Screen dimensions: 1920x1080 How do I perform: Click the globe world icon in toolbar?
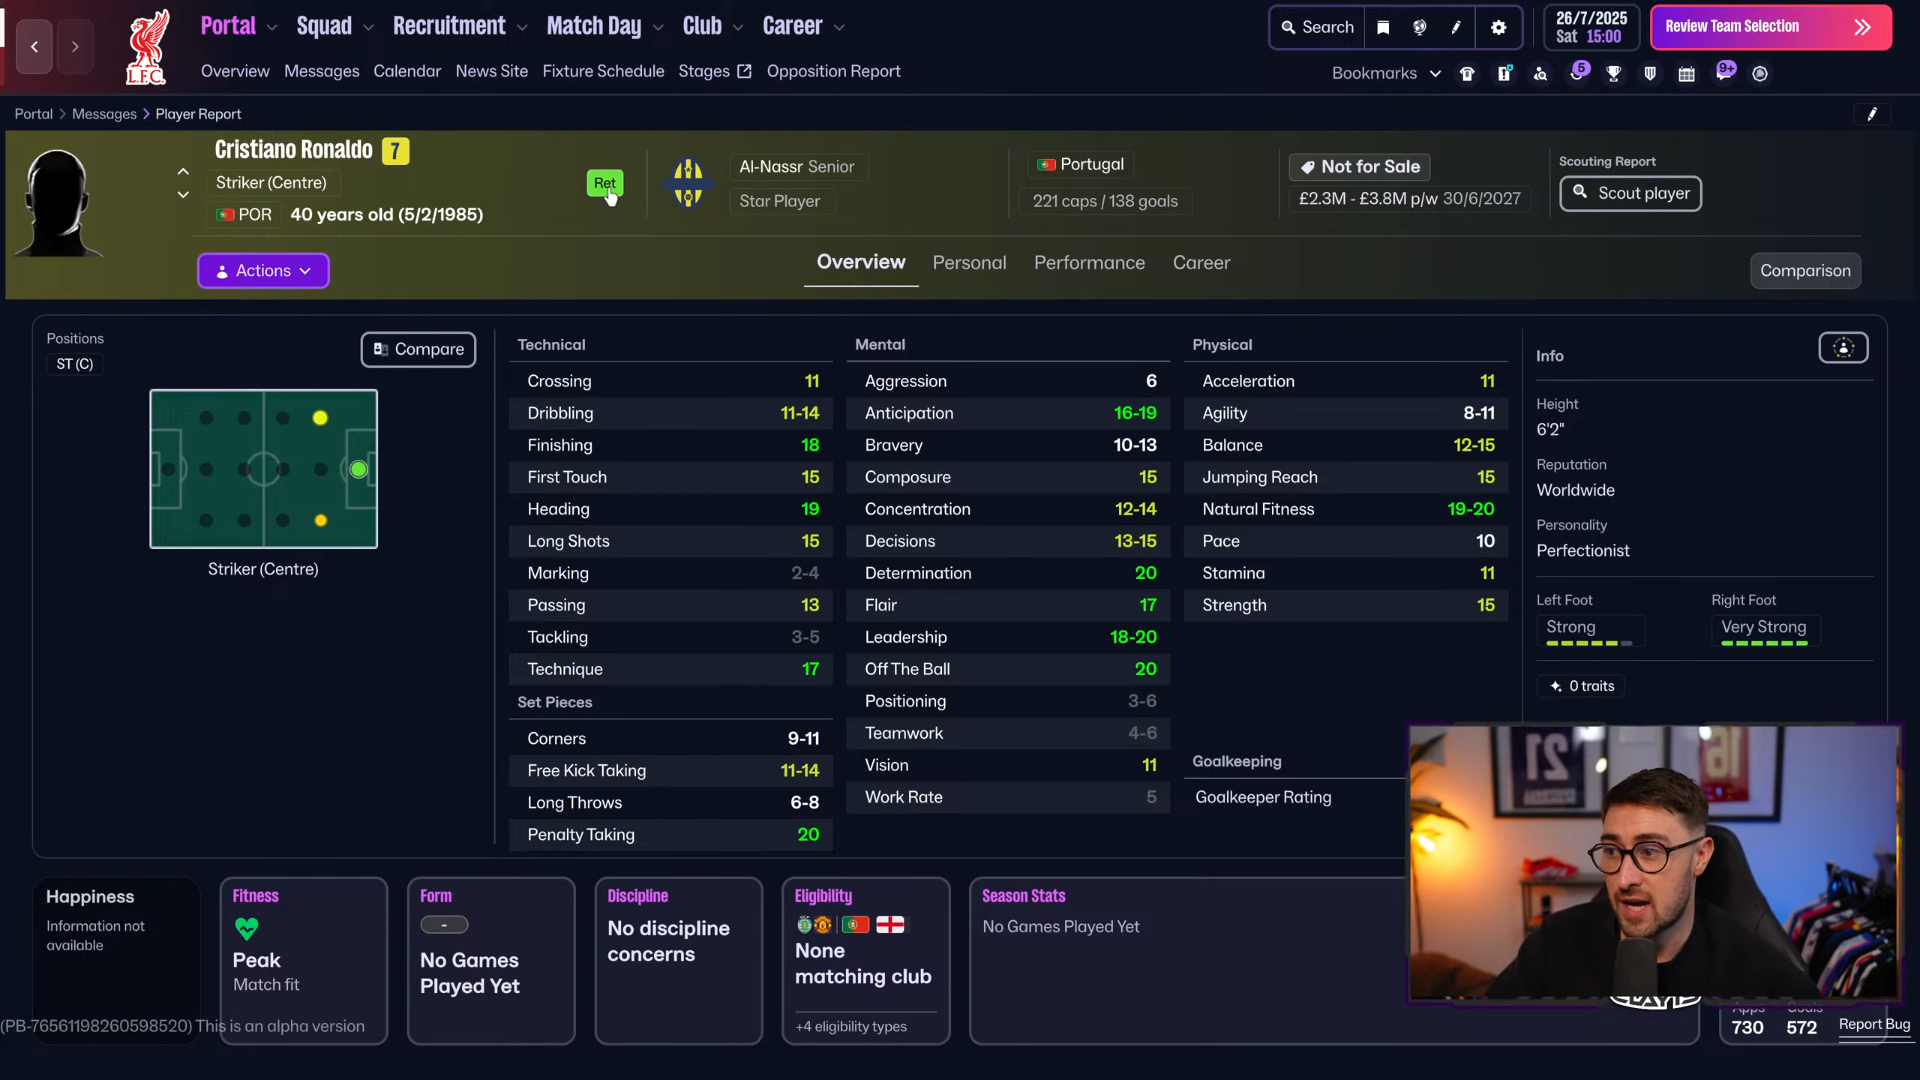[x=1420, y=28]
